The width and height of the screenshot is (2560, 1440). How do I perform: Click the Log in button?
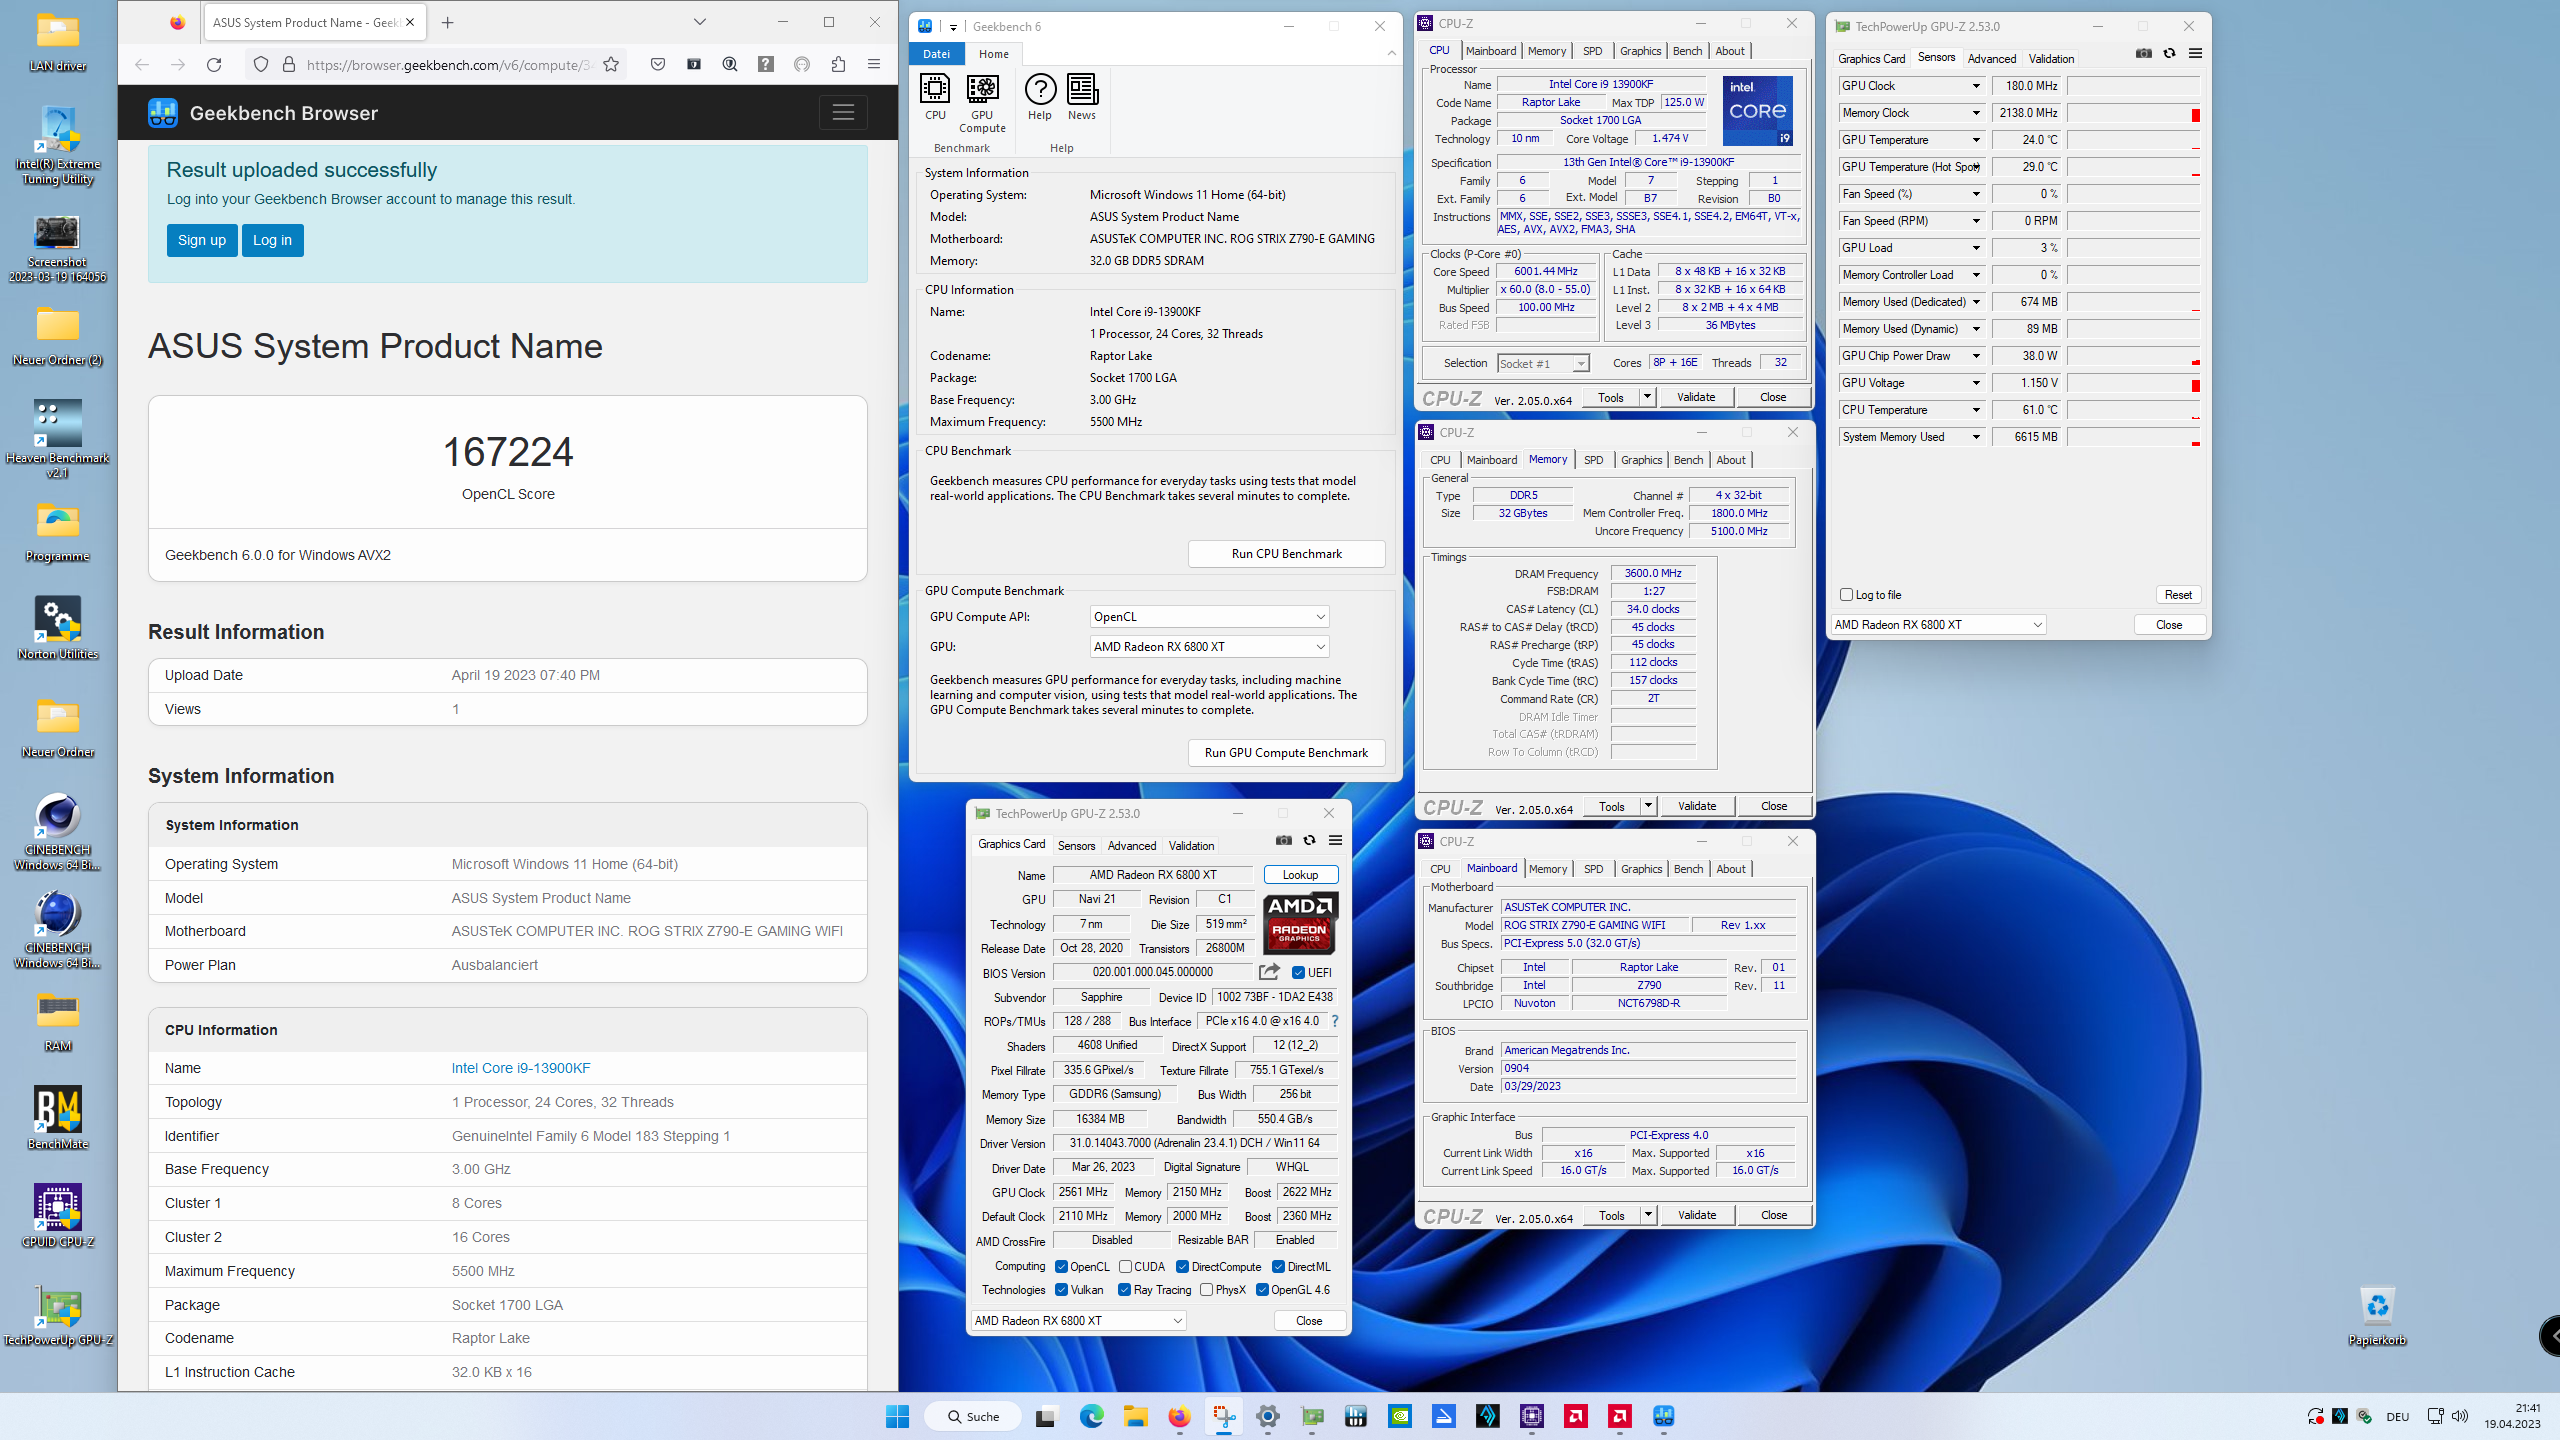(x=272, y=240)
